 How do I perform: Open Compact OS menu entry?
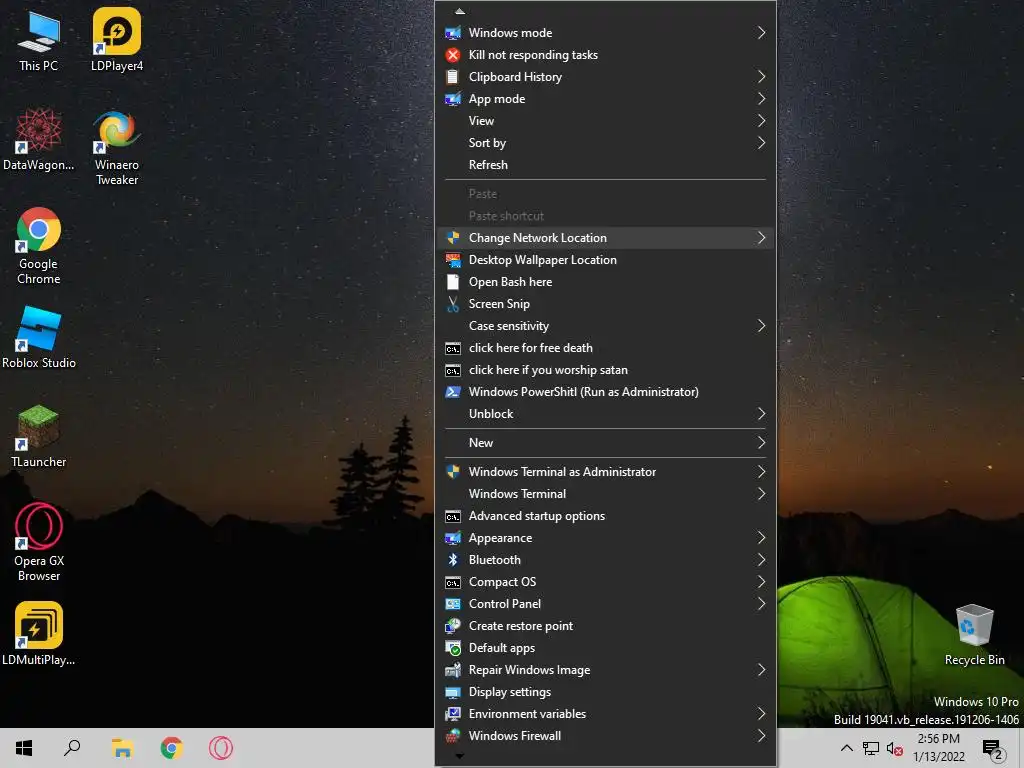[605, 582]
